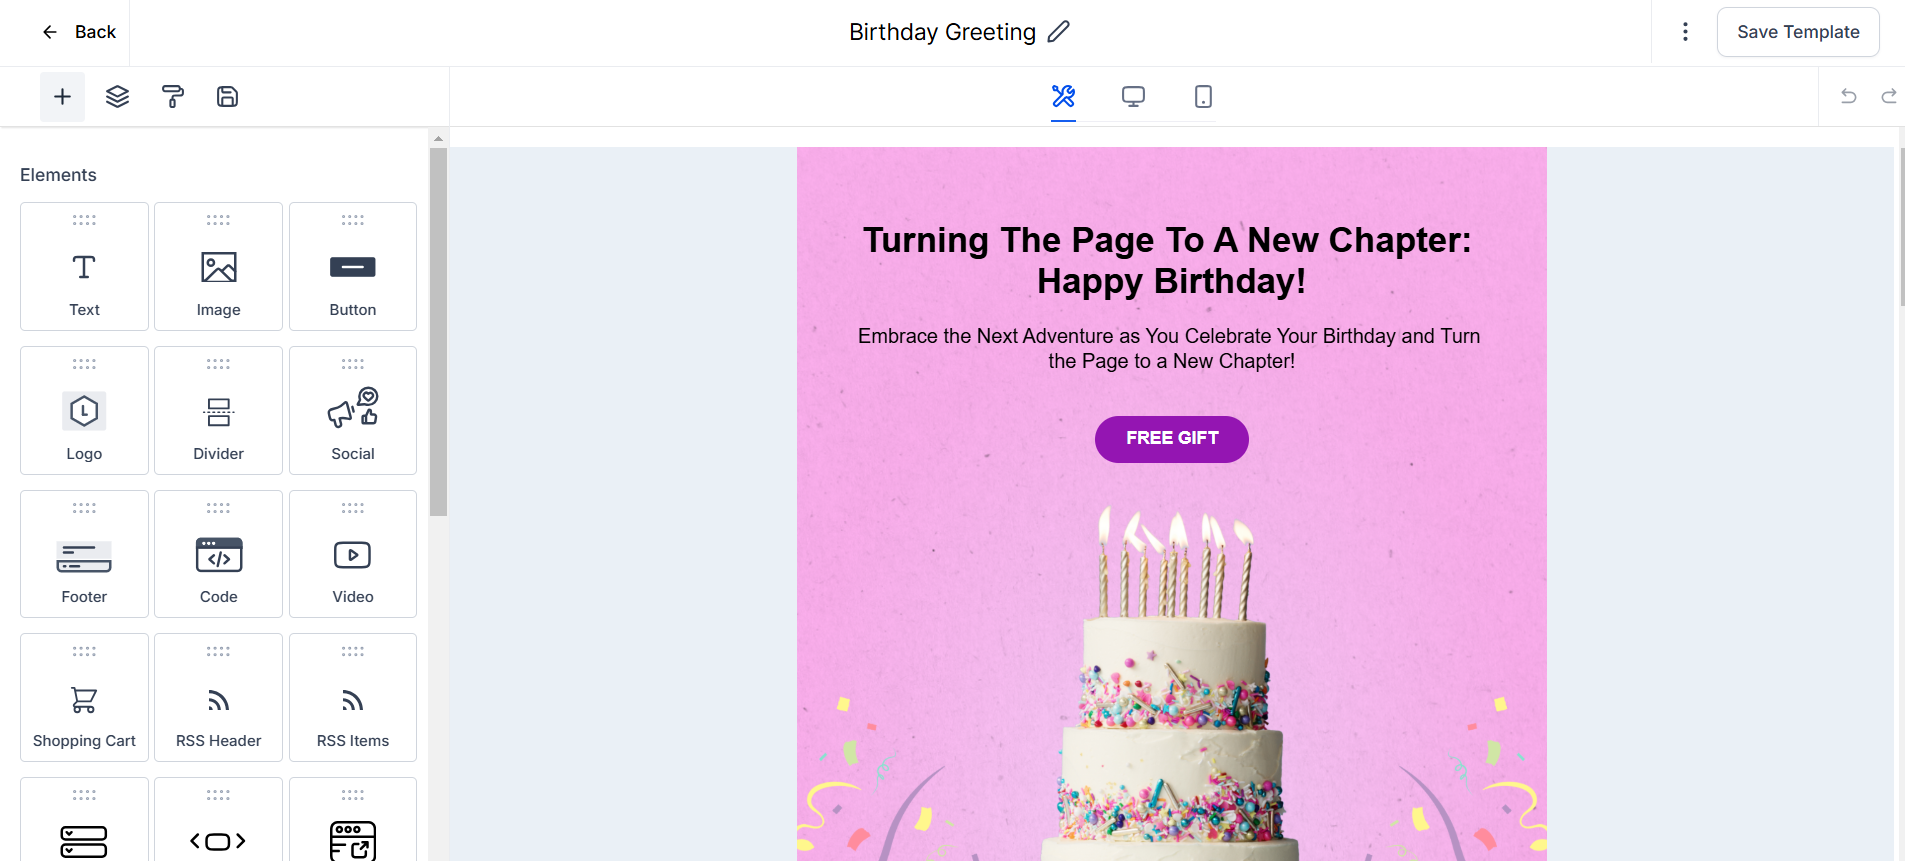Undo the last change

[1849, 97]
